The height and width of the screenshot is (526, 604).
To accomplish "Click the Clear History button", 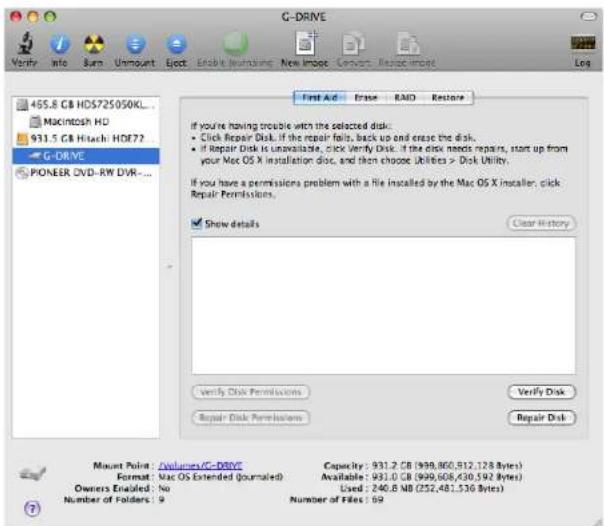I will click(541, 223).
